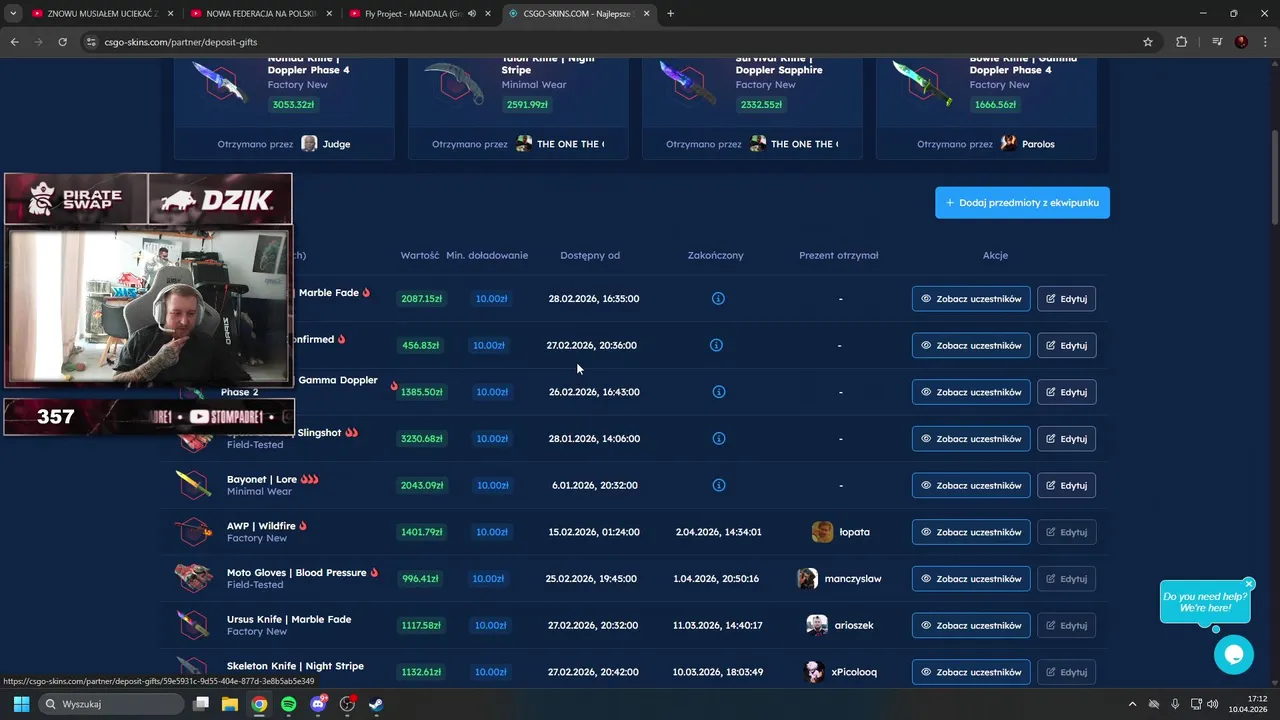The width and height of the screenshot is (1280, 720).
Task: Click manczyslaw user avatar
Action: (807, 578)
